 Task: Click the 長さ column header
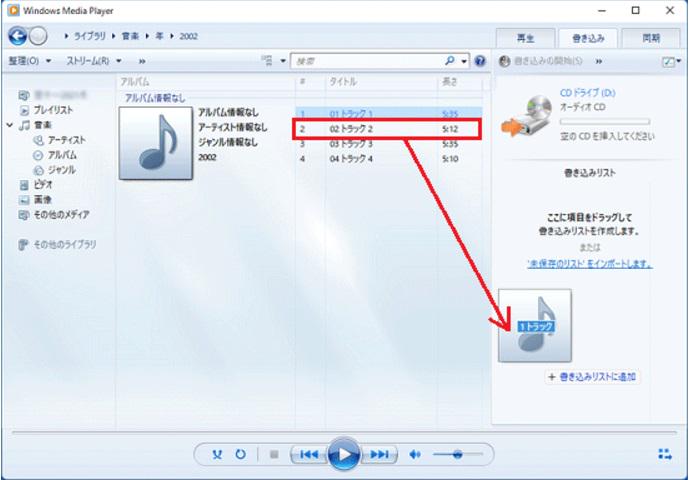pyautogui.click(x=449, y=82)
